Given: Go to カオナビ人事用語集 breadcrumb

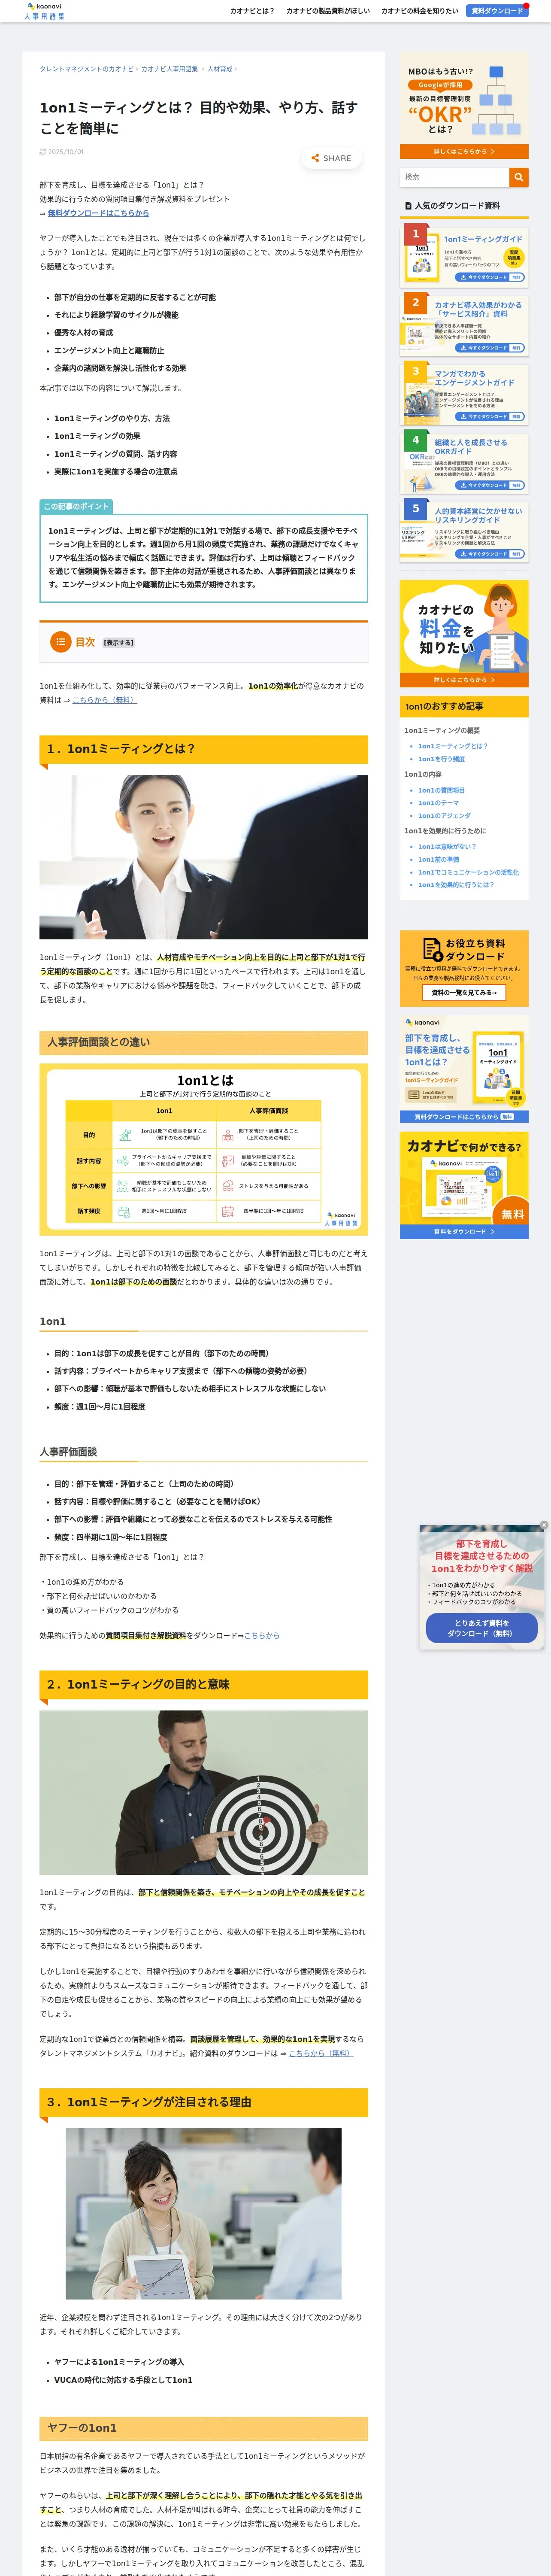Looking at the screenshot, I should pos(169,69).
